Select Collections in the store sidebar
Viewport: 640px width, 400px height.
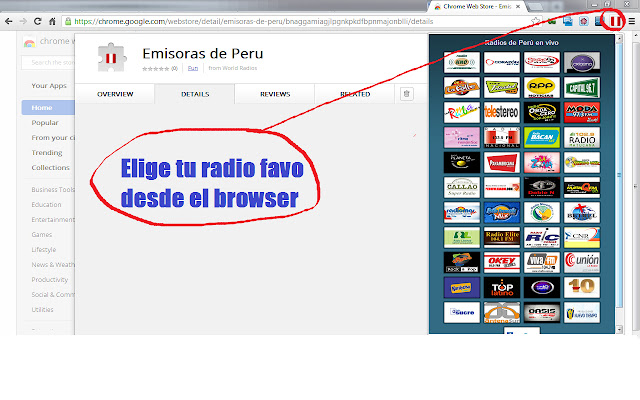pos(51,168)
